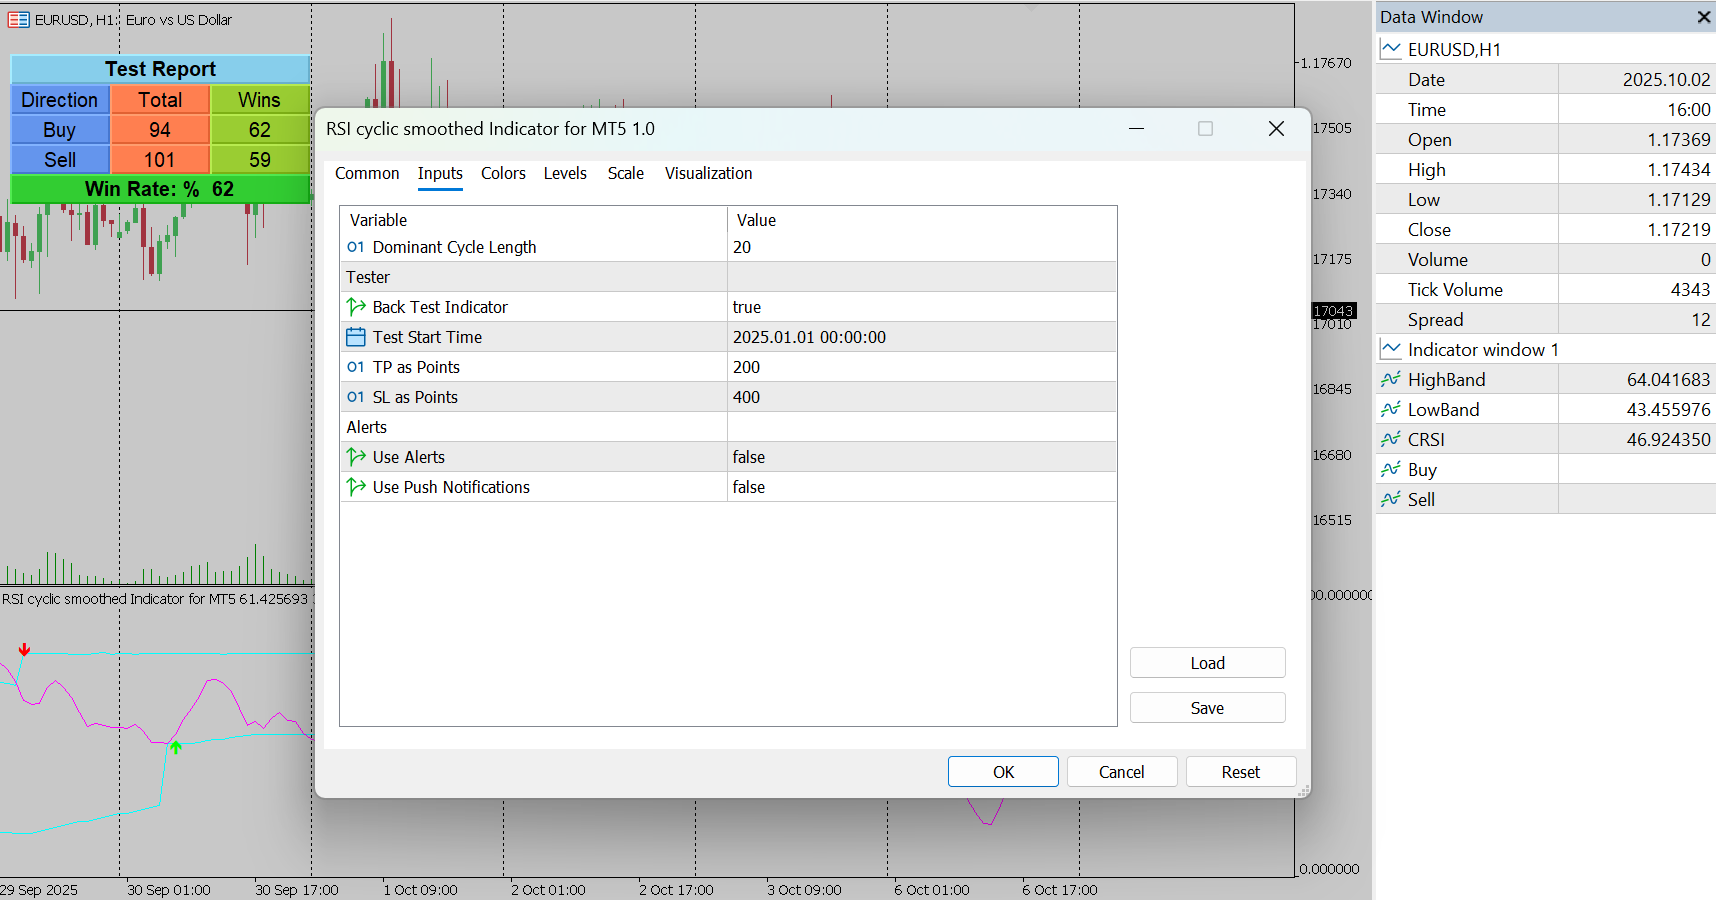Click the Win Rate row in Test Report
This screenshot has width=1716, height=900.
pyautogui.click(x=160, y=189)
